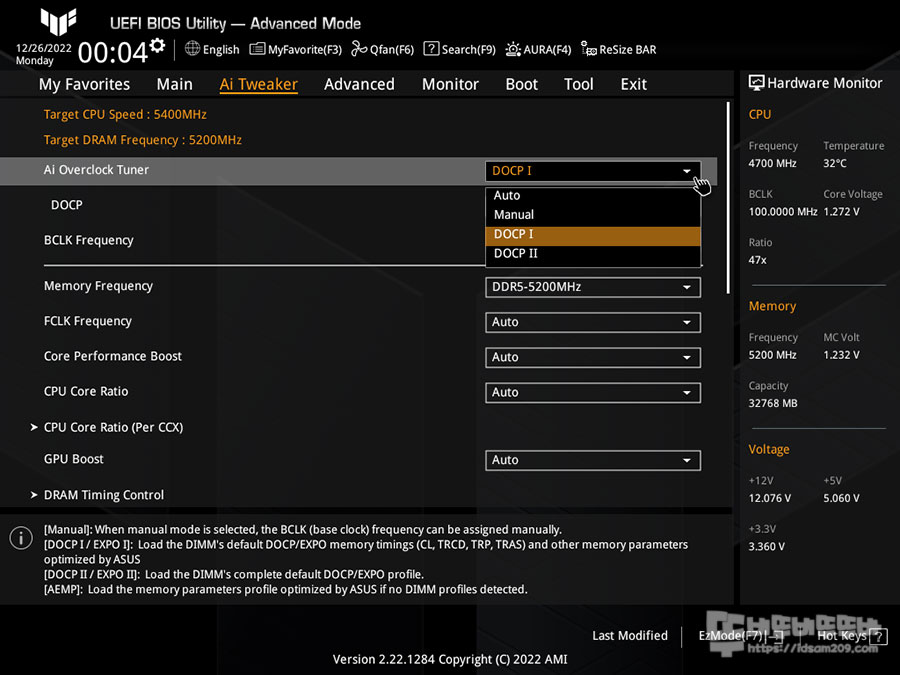
Task: Open the Memory Frequency DDR5-5200MHz dropdown
Action: point(593,287)
